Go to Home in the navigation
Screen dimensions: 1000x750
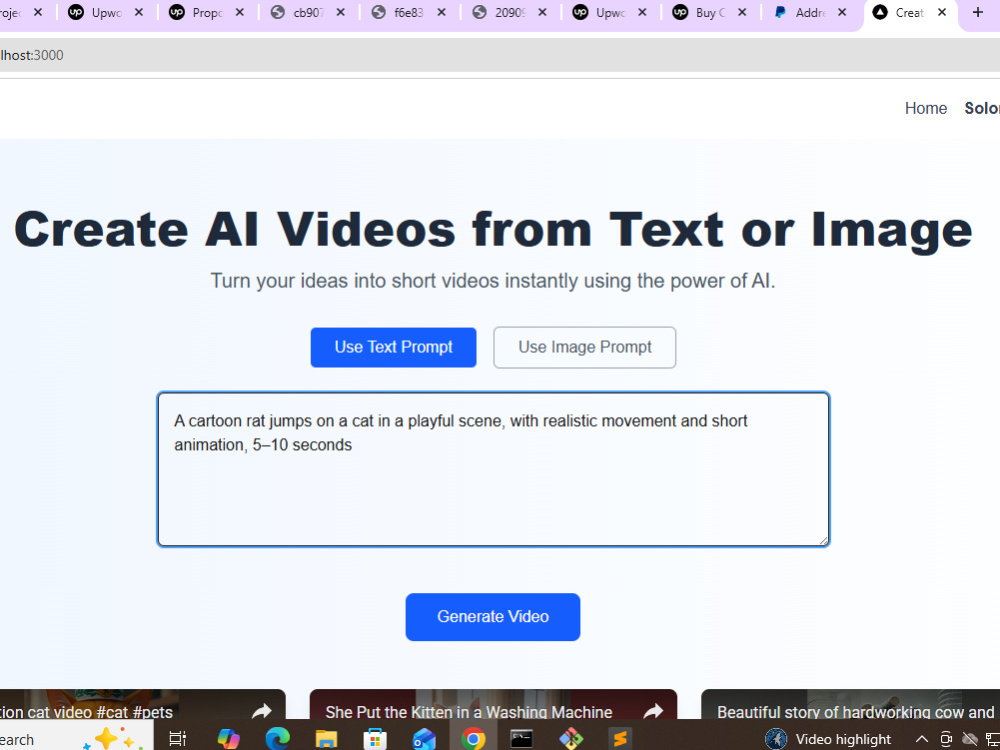[925, 108]
